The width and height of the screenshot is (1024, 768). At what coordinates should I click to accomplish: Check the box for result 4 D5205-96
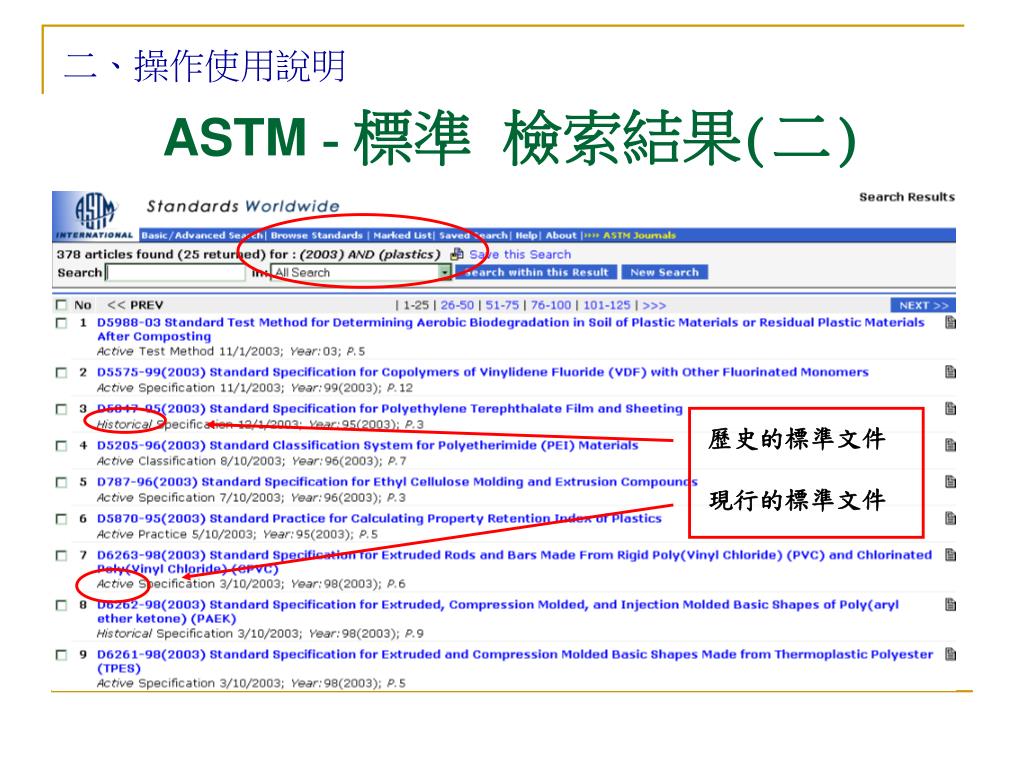(x=61, y=445)
